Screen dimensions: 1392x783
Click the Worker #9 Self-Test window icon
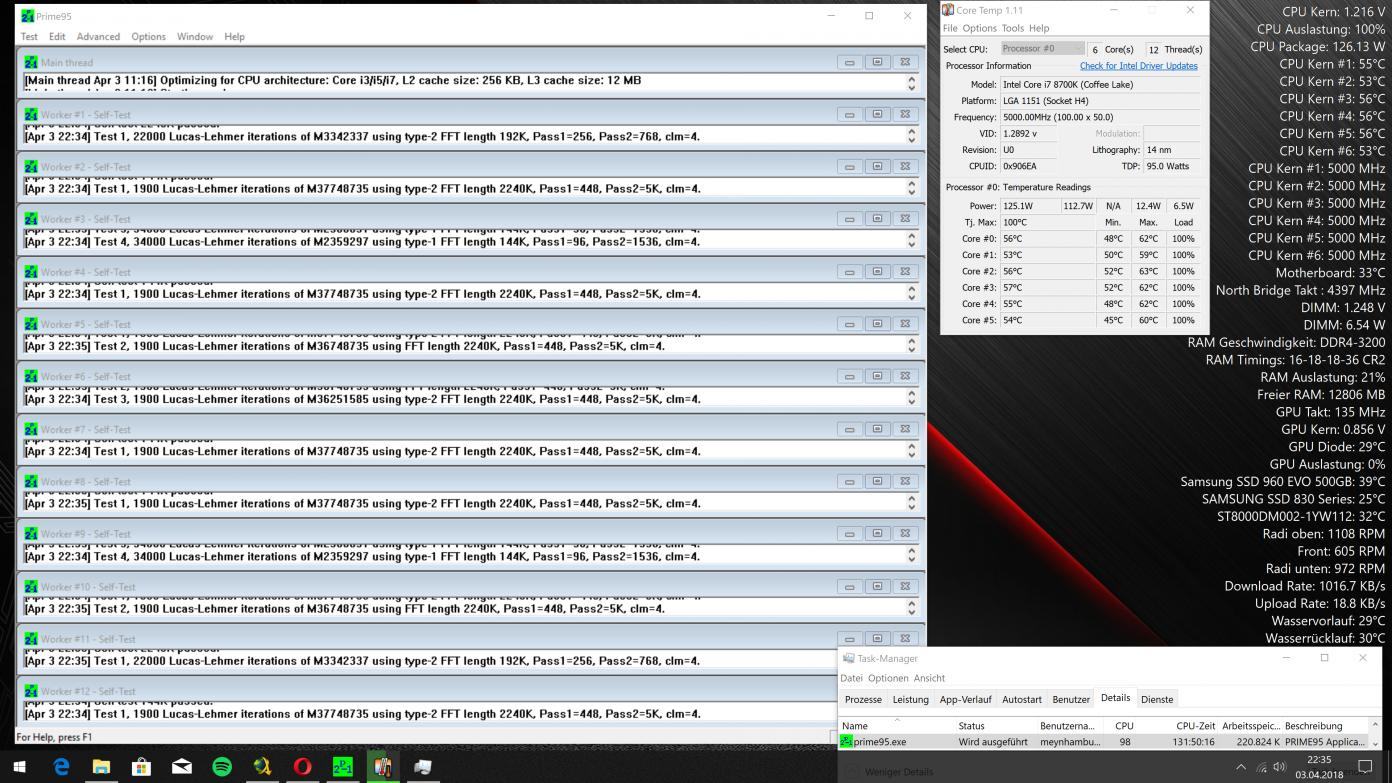(x=31, y=534)
